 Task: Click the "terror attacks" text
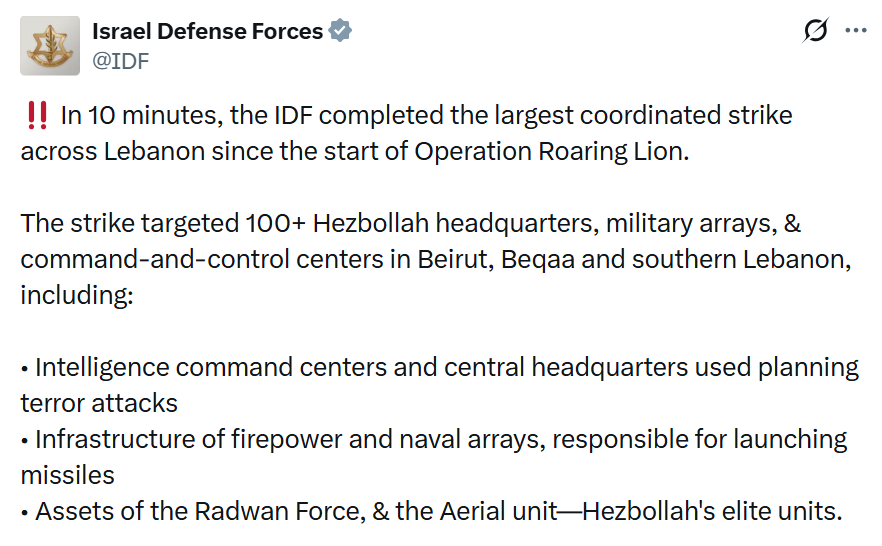click(x=99, y=403)
